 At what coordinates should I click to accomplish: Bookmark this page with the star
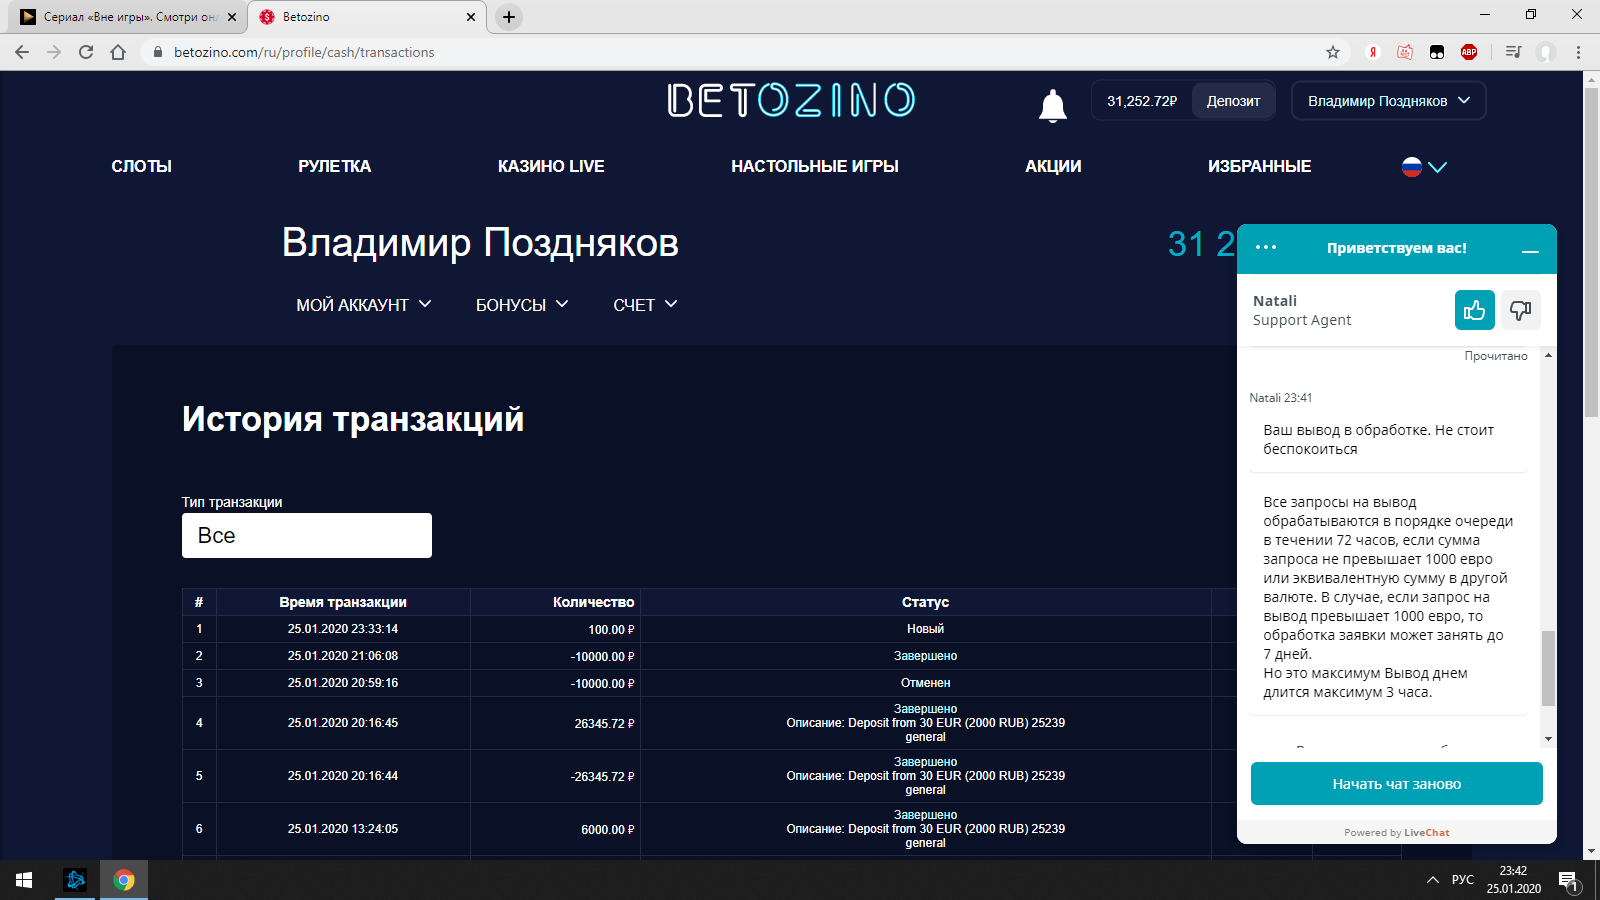coord(1332,52)
